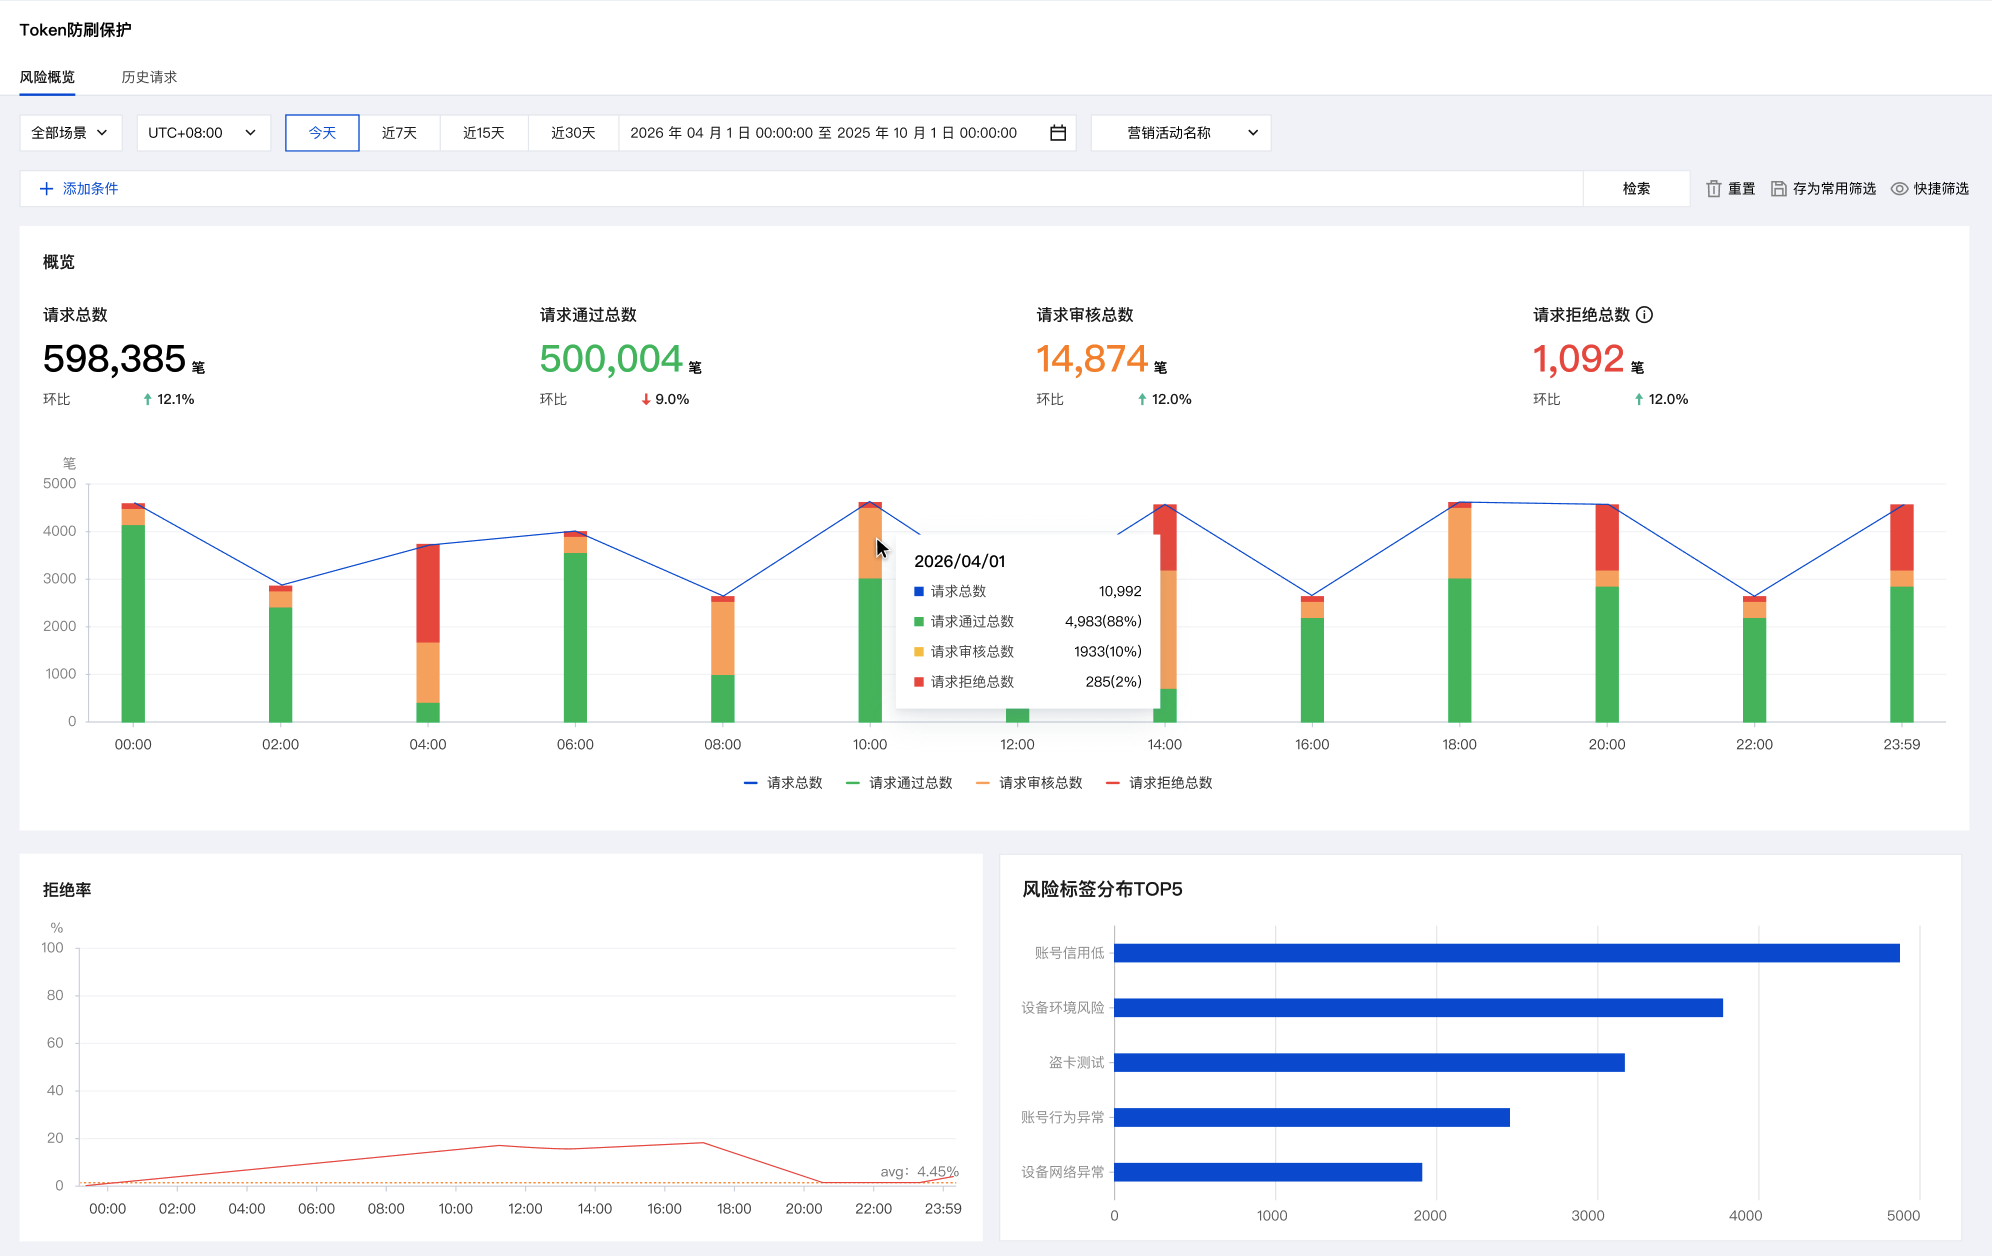Select the 近7天 time range
The image size is (1992, 1256).
(399, 133)
